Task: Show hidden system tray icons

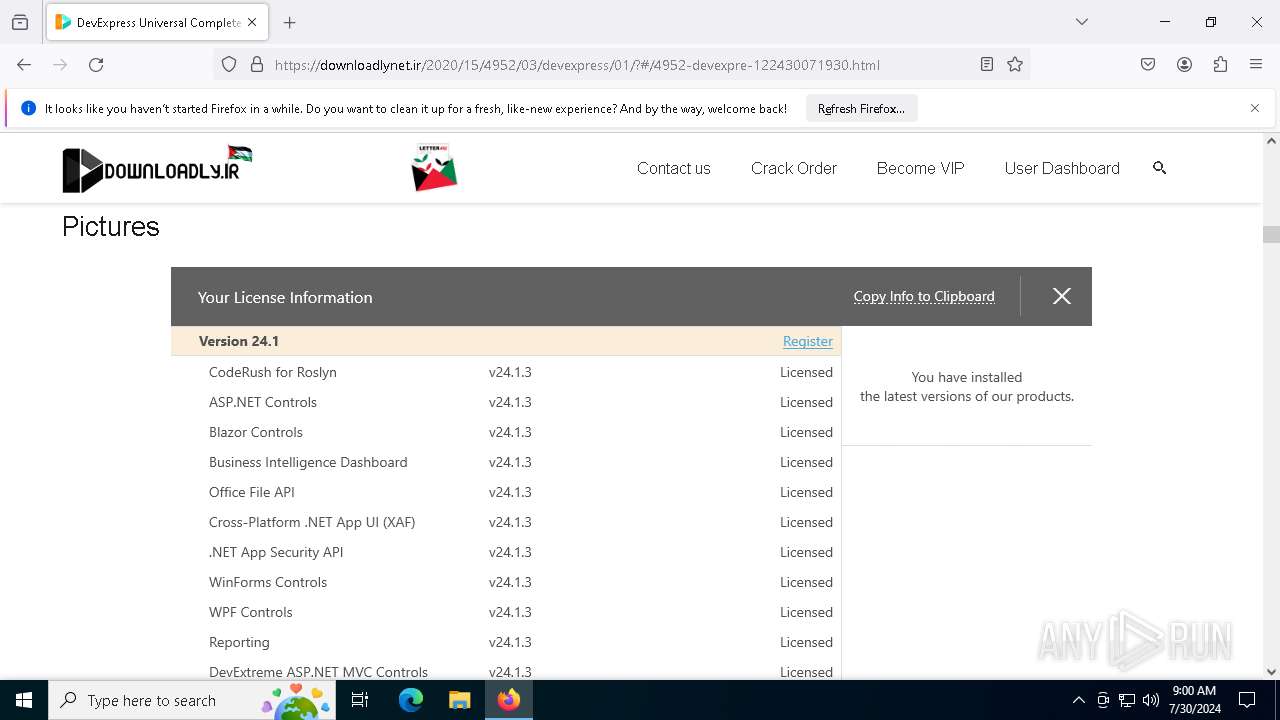Action: click(1078, 700)
